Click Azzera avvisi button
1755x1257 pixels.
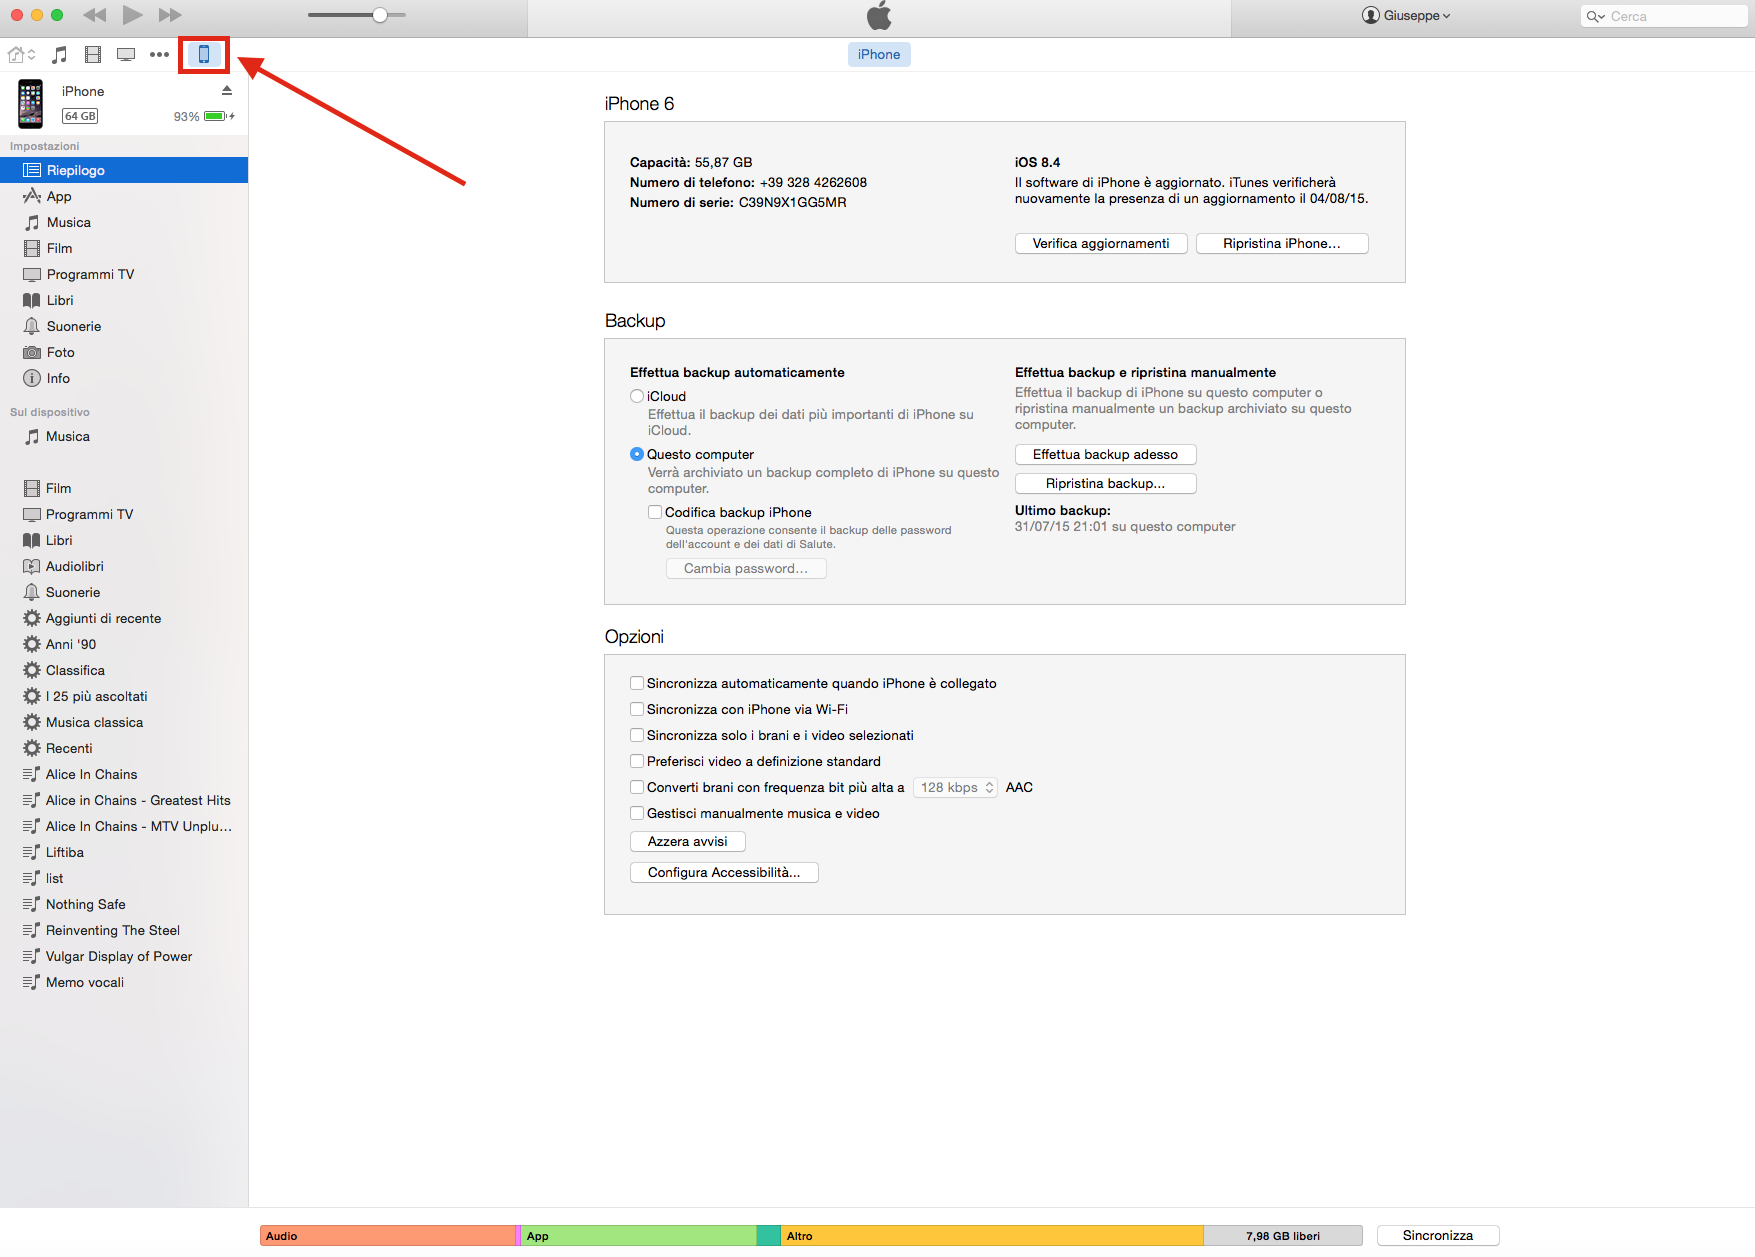point(688,841)
